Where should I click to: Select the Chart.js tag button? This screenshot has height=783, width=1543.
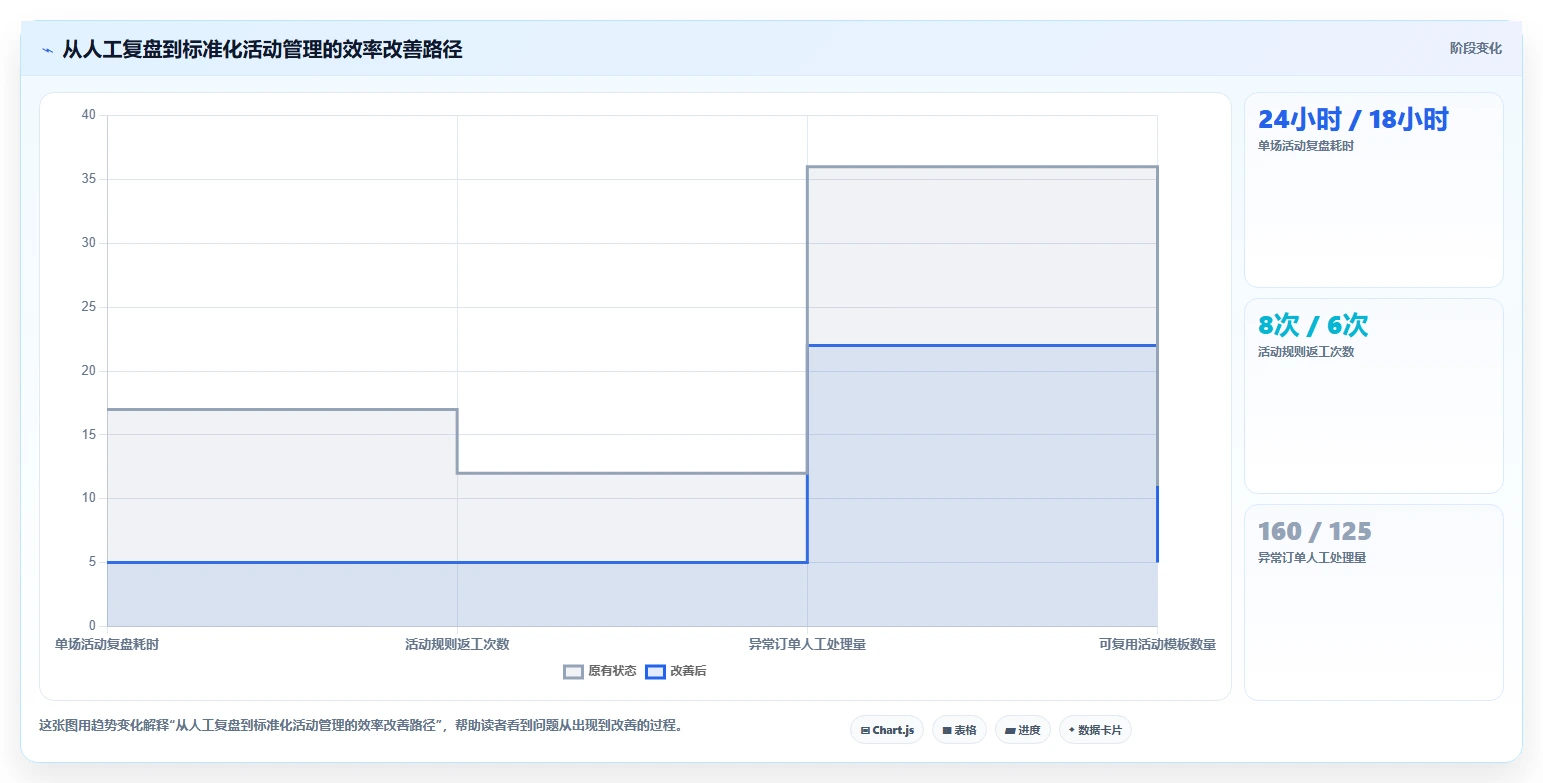click(x=887, y=730)
